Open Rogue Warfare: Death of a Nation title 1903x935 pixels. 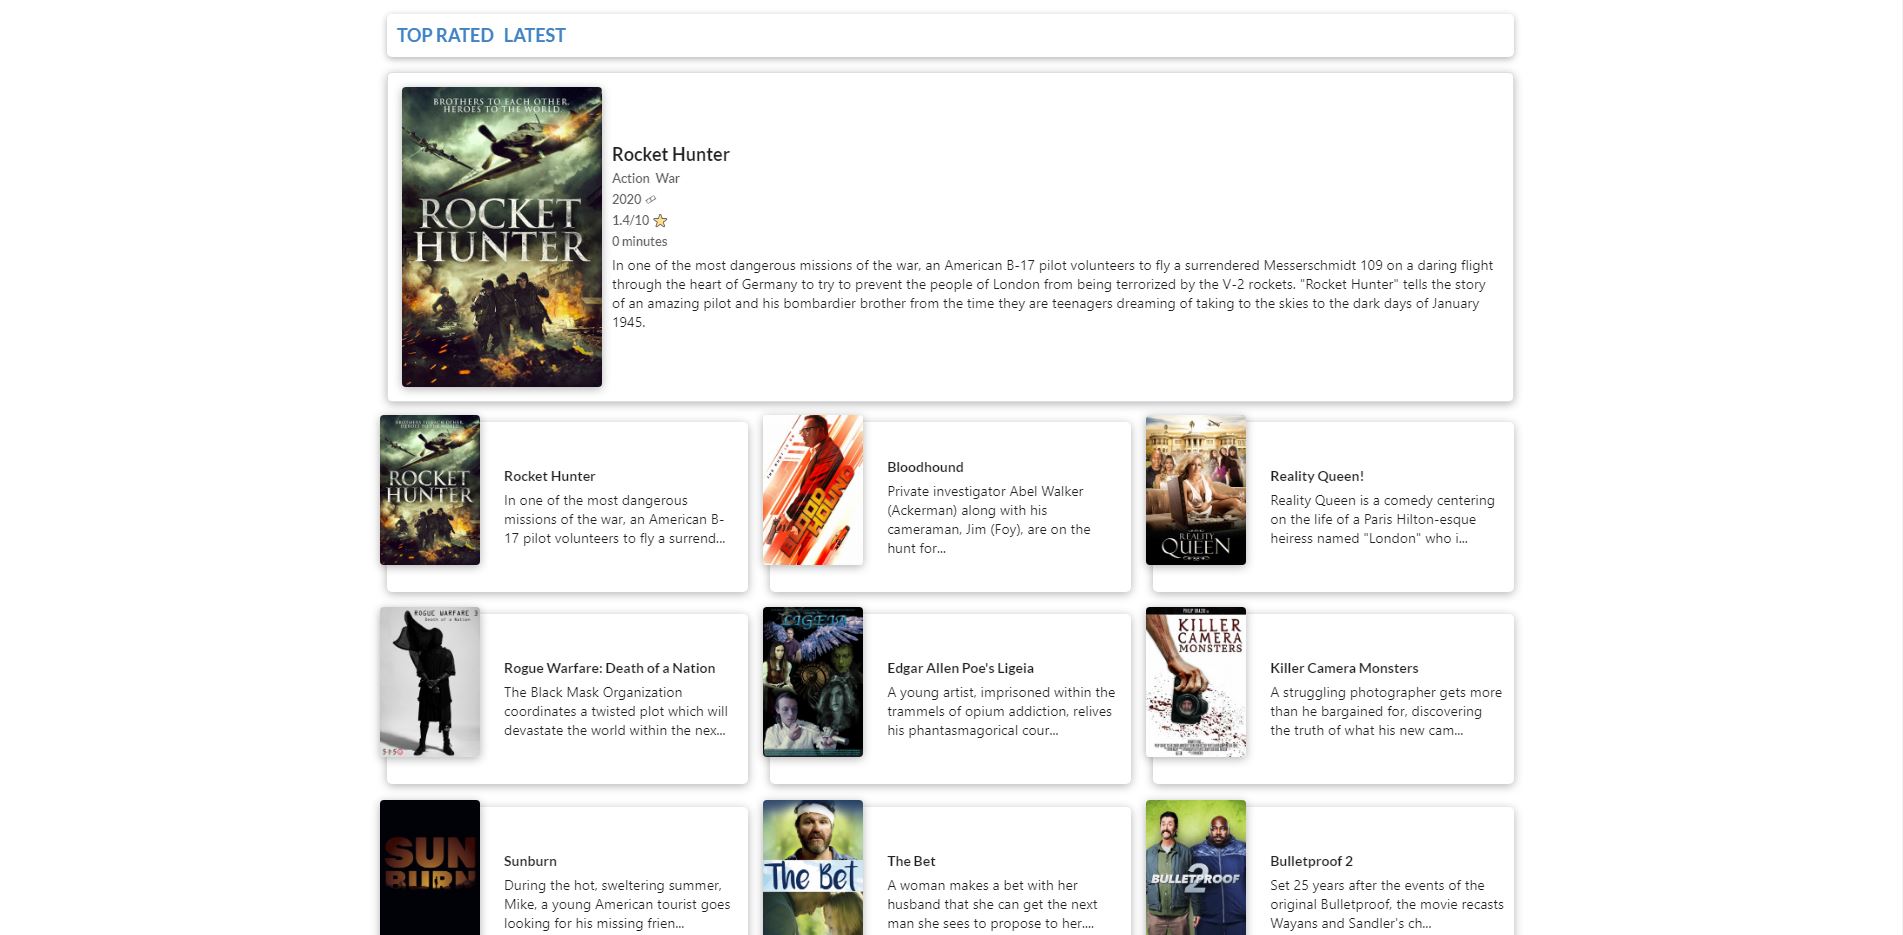pos(610,668)
